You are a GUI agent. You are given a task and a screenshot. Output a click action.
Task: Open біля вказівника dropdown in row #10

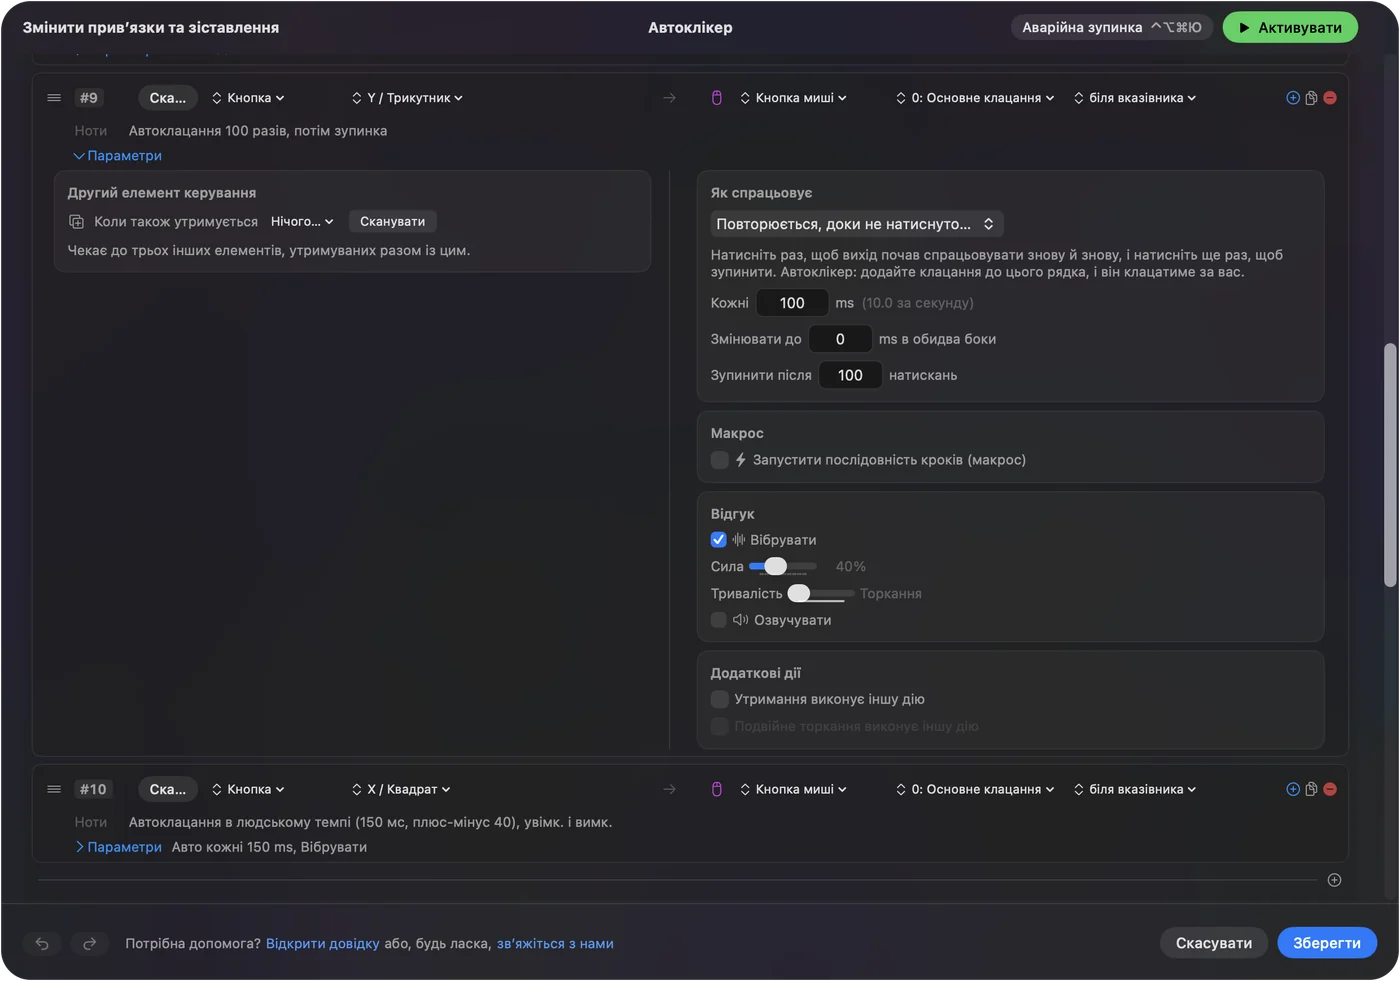point(1135,789)
